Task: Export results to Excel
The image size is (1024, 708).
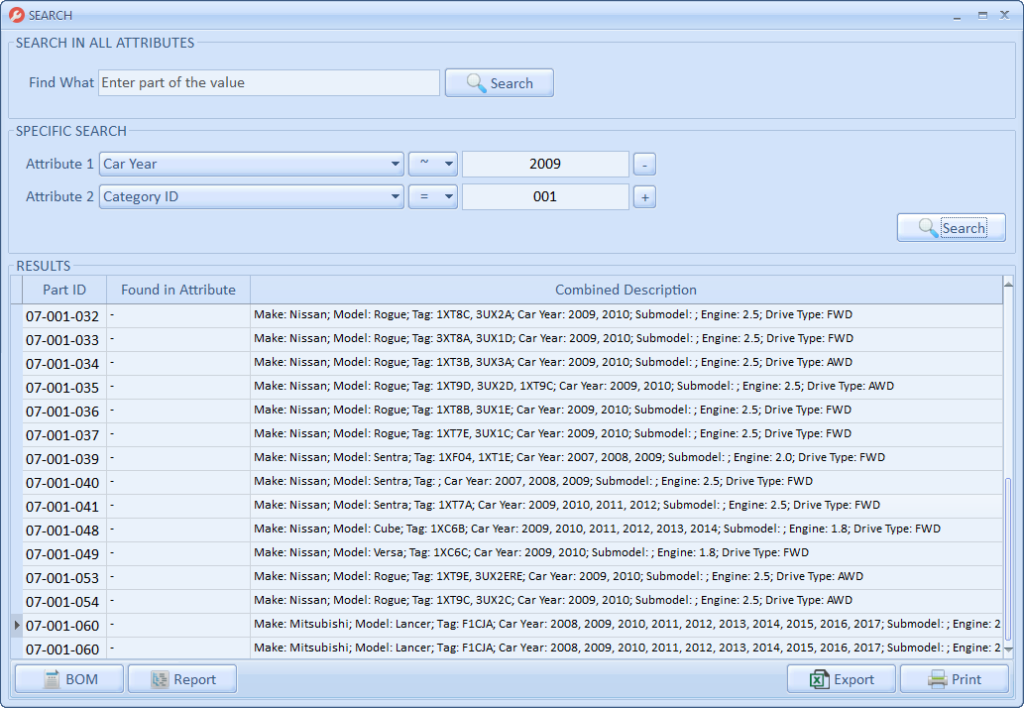Action: point(841,680)
